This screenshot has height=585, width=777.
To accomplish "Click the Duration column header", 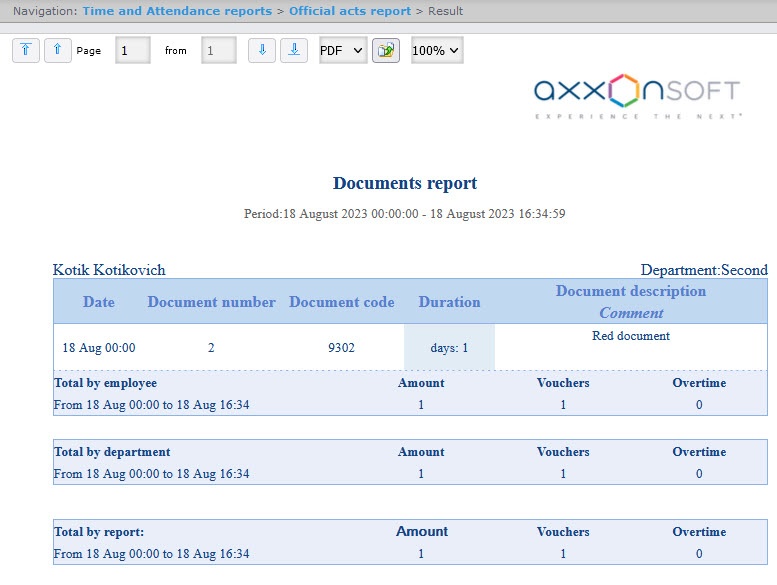I will [449, 302].
